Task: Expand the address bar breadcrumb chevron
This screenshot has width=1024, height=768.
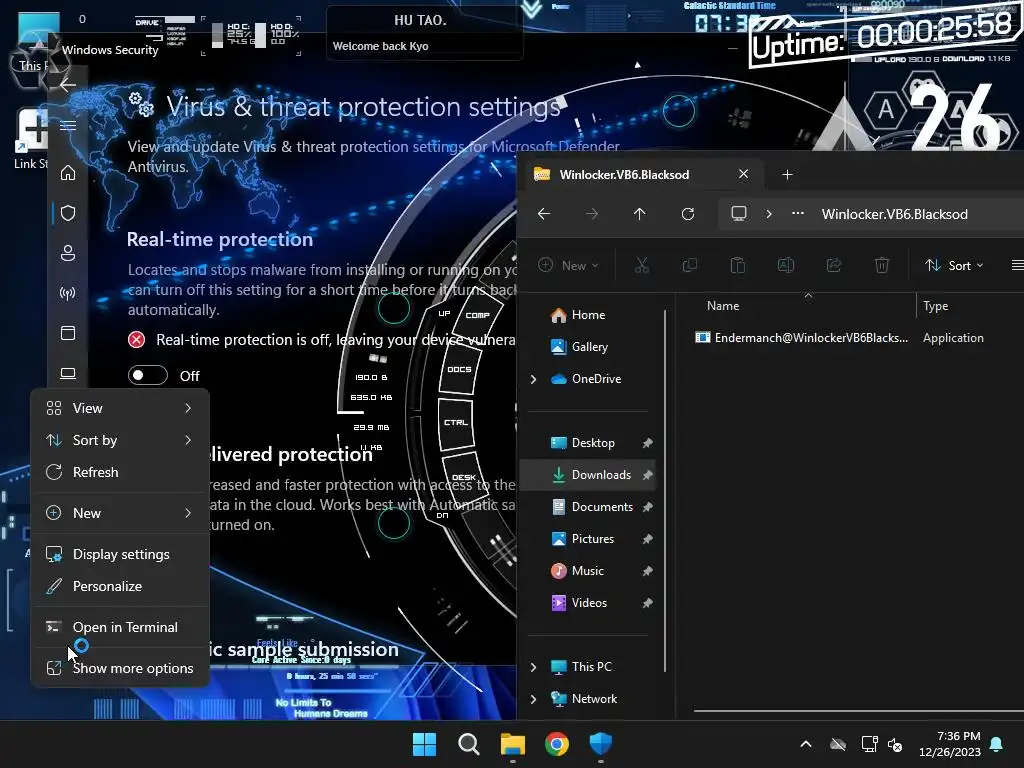Action: 769,214
